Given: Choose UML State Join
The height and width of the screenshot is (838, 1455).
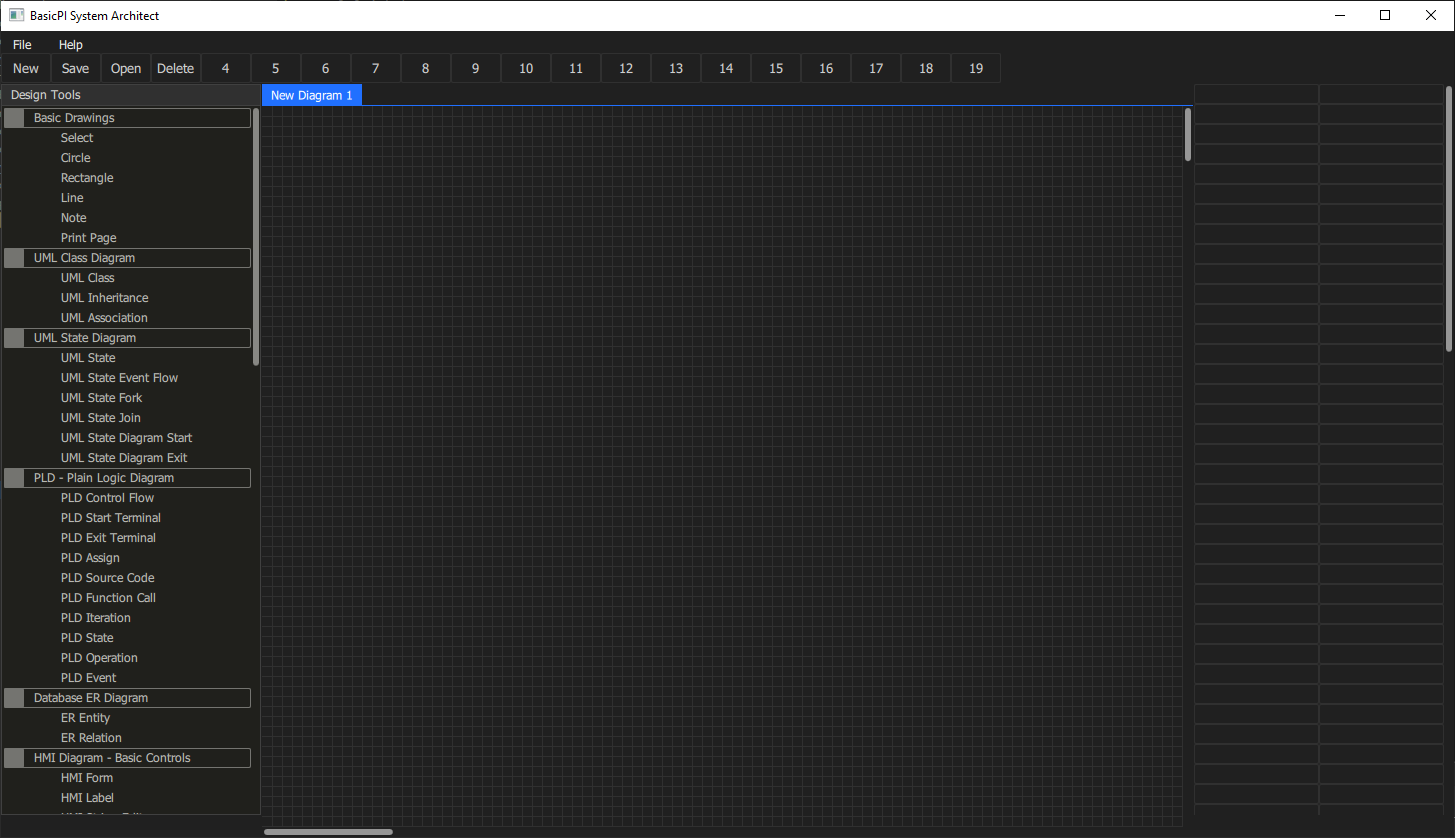Looking at the screenshot, I should click(x=101, y=418).
